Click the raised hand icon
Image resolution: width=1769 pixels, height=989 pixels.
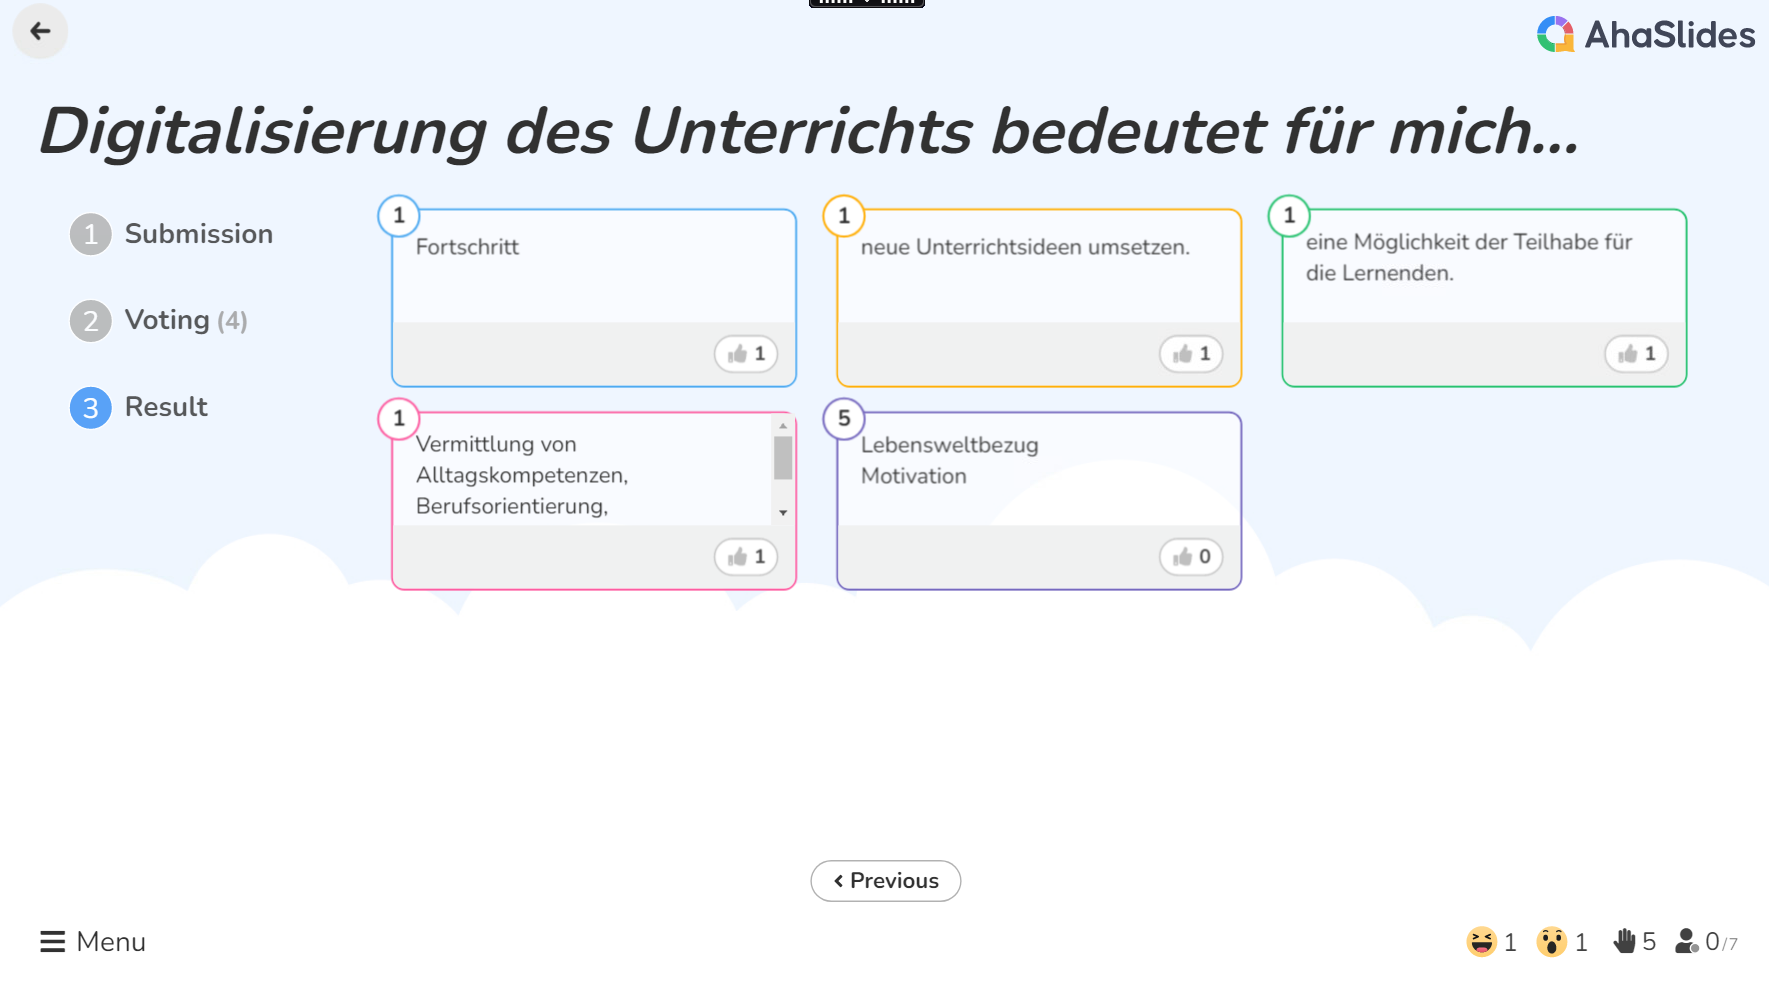coord(1624,942)
